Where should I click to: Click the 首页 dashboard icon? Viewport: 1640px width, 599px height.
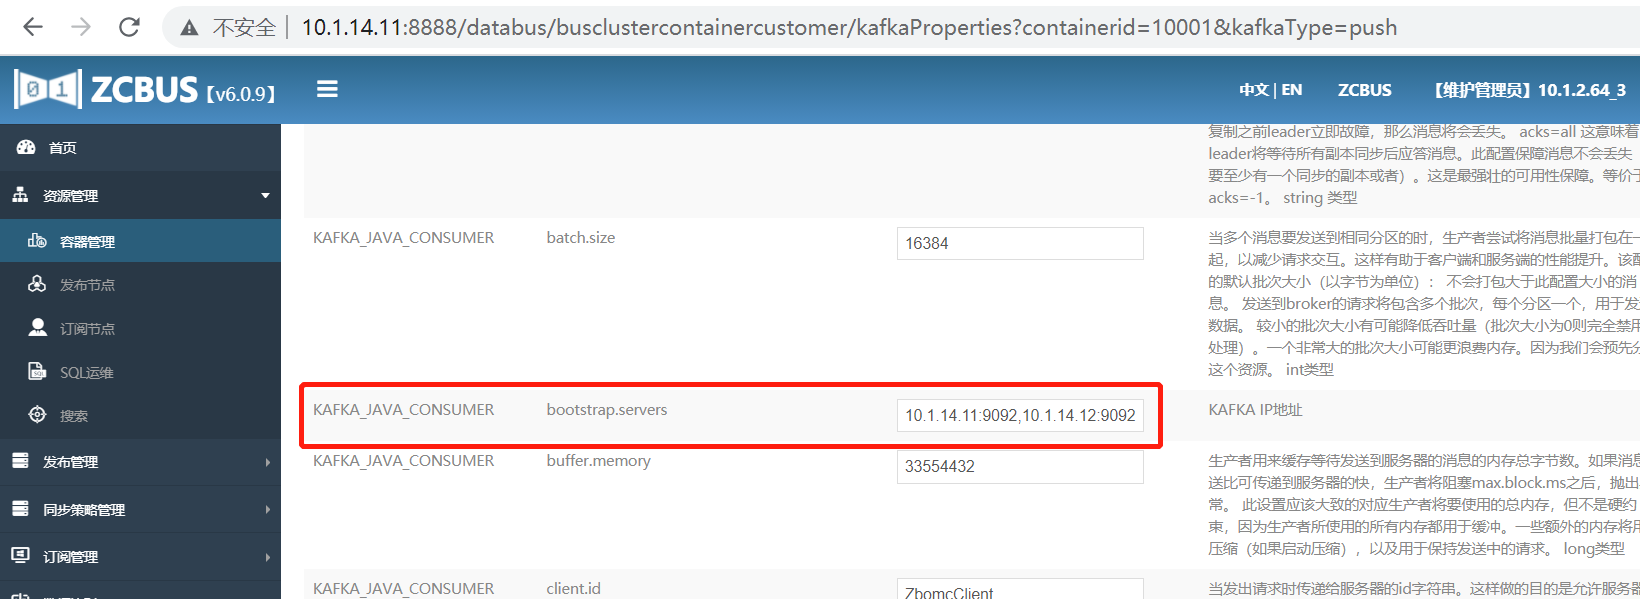click(x=26, y=147)
